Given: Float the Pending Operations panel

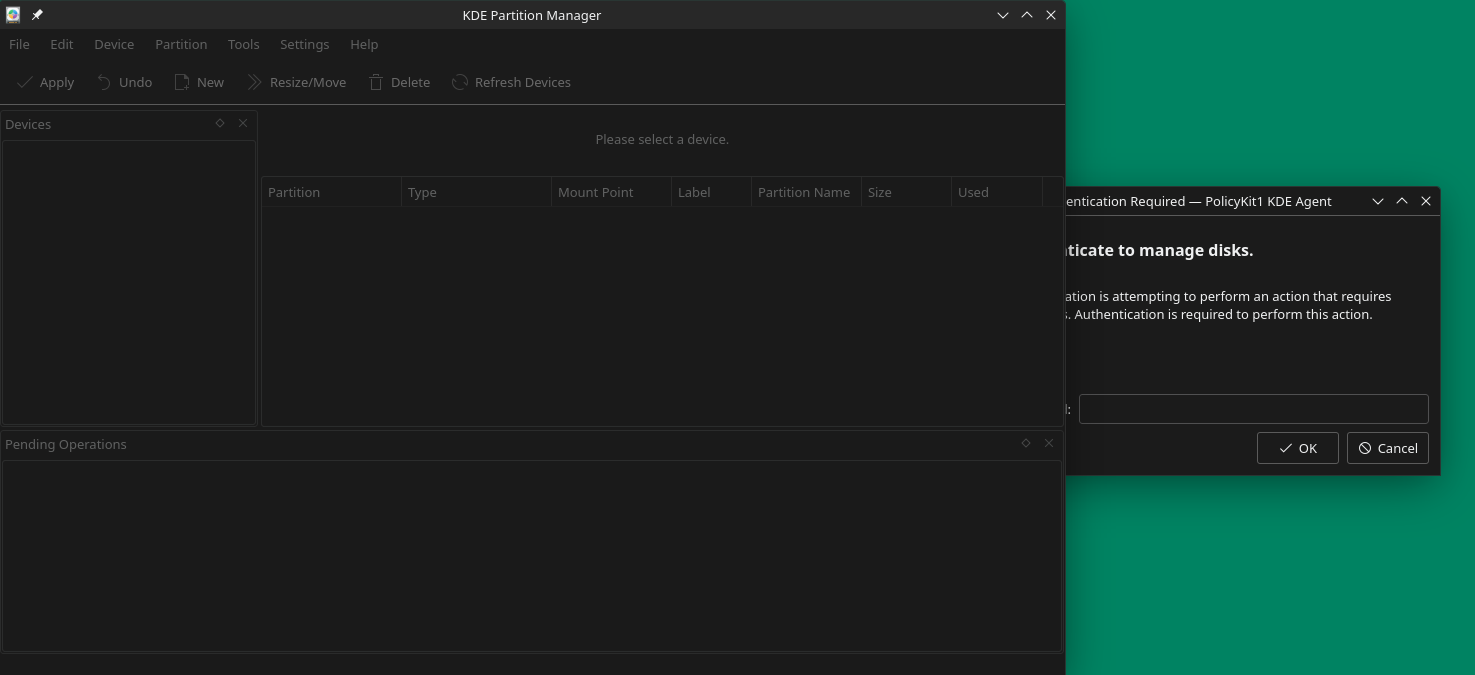Looking at the screenshot, I should (1026, 443).
